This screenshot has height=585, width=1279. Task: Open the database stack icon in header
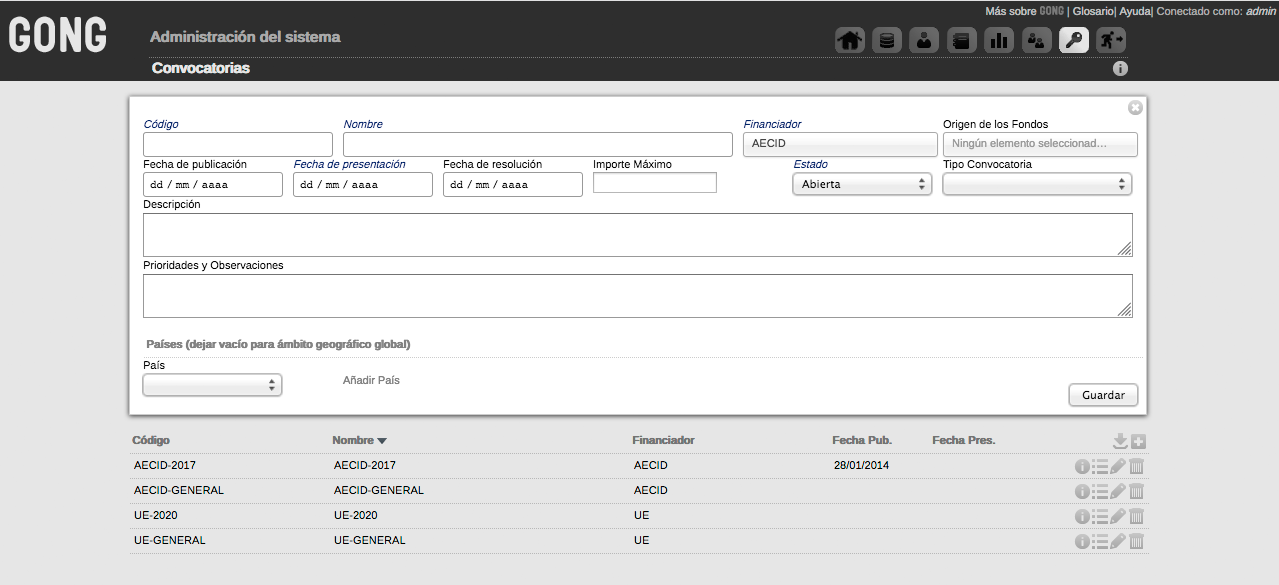[x=887, y=41]
